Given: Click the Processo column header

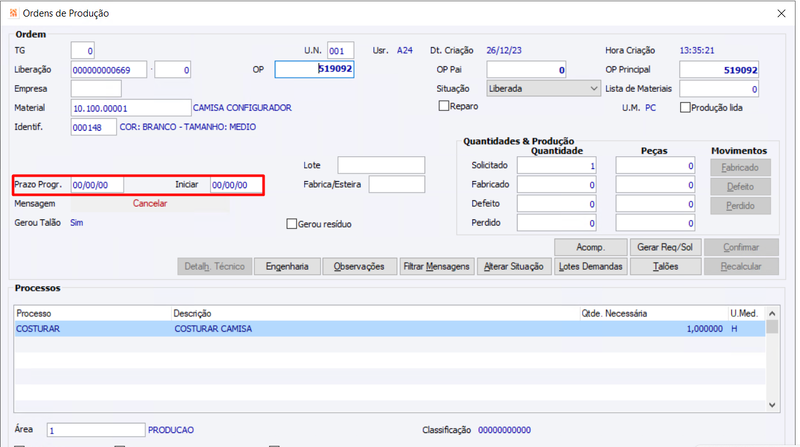Looking at the screenshot, I should tap(92, 313).
